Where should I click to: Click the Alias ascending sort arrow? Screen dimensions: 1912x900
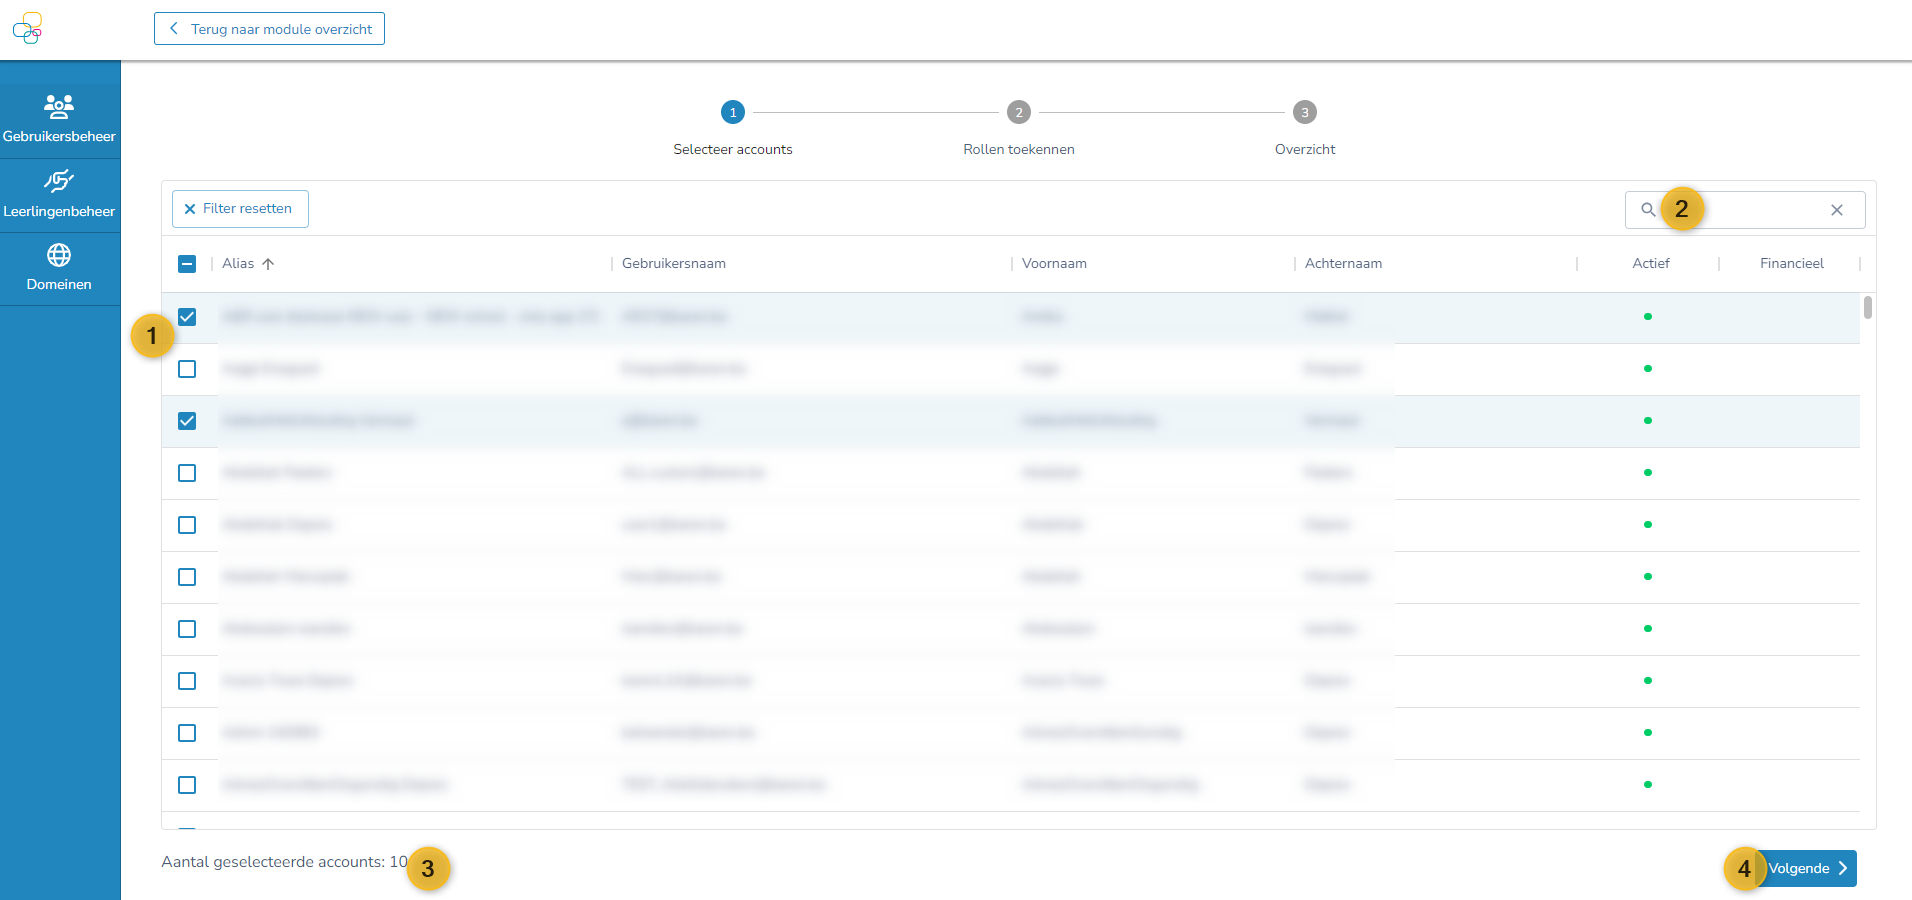click(x=268, y=264)
